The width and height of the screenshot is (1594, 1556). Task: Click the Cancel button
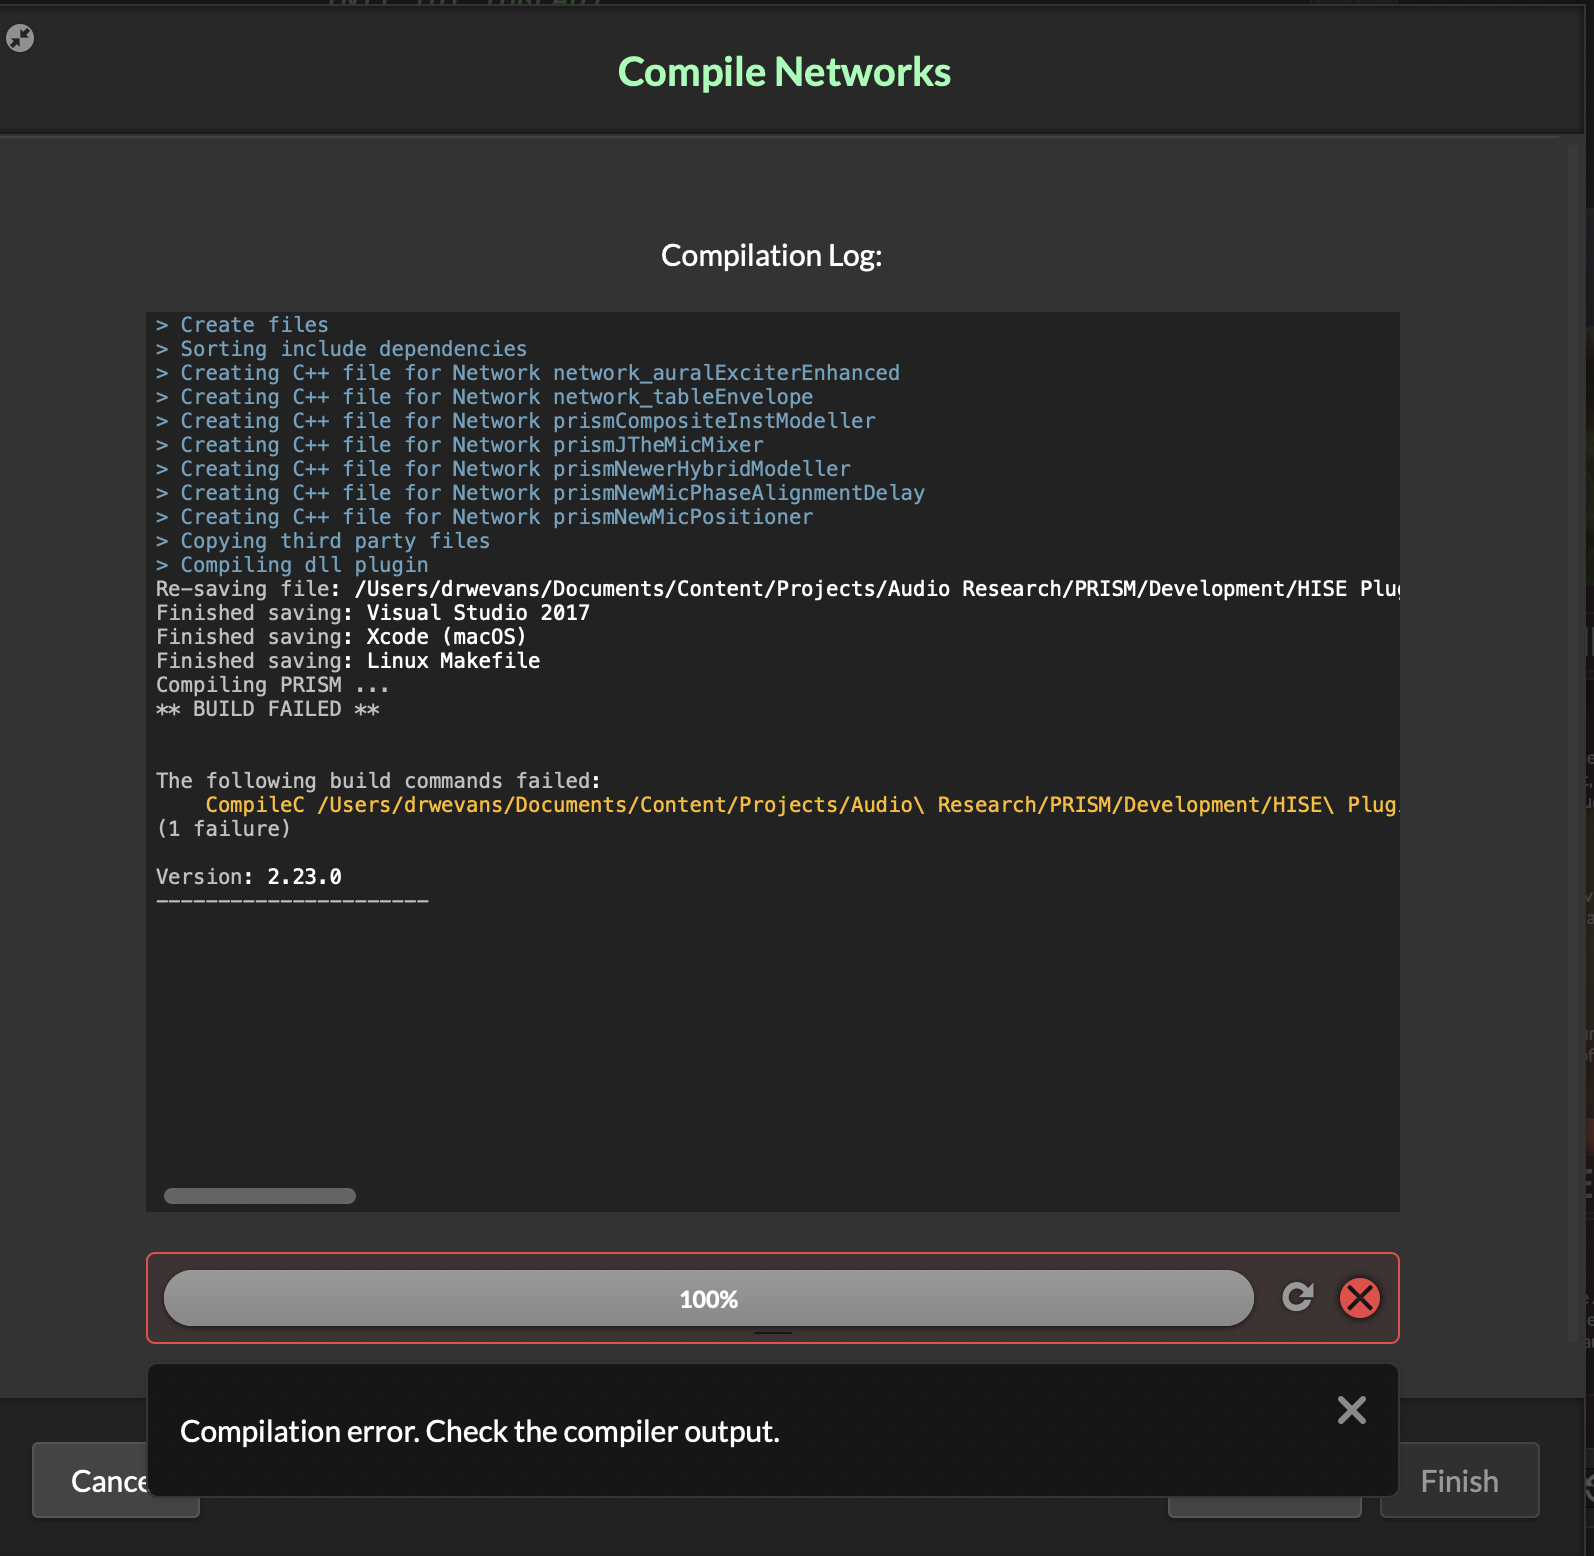[91, 1480]
